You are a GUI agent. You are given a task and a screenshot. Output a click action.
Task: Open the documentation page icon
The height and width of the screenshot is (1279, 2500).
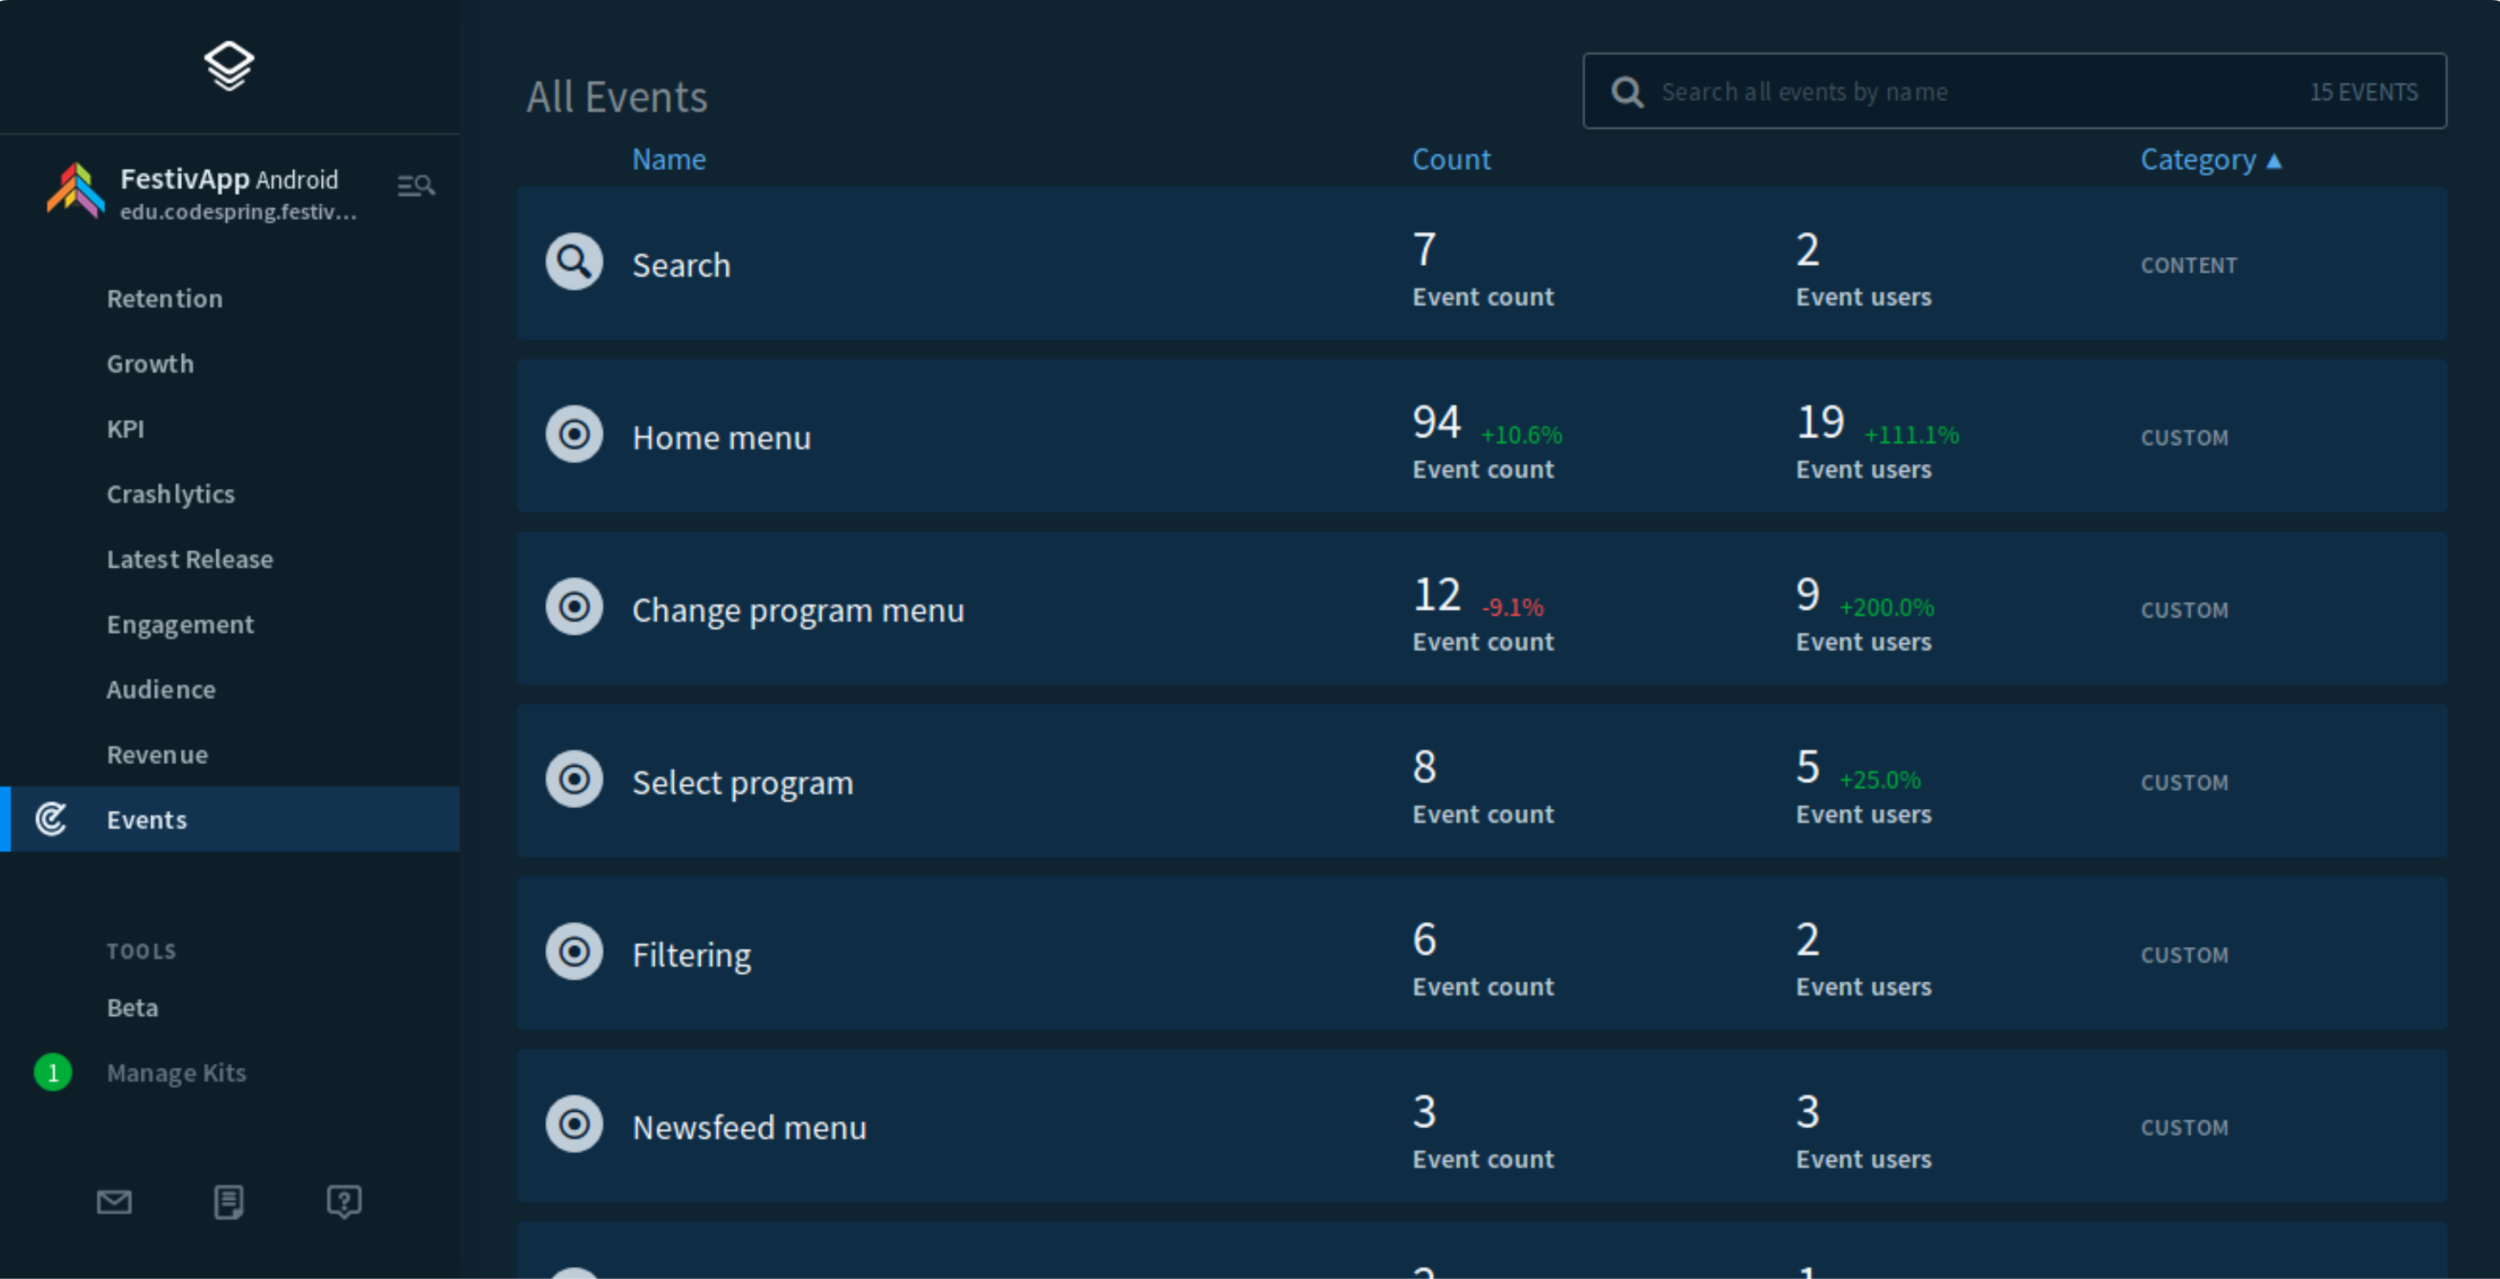pos(229,1201)
